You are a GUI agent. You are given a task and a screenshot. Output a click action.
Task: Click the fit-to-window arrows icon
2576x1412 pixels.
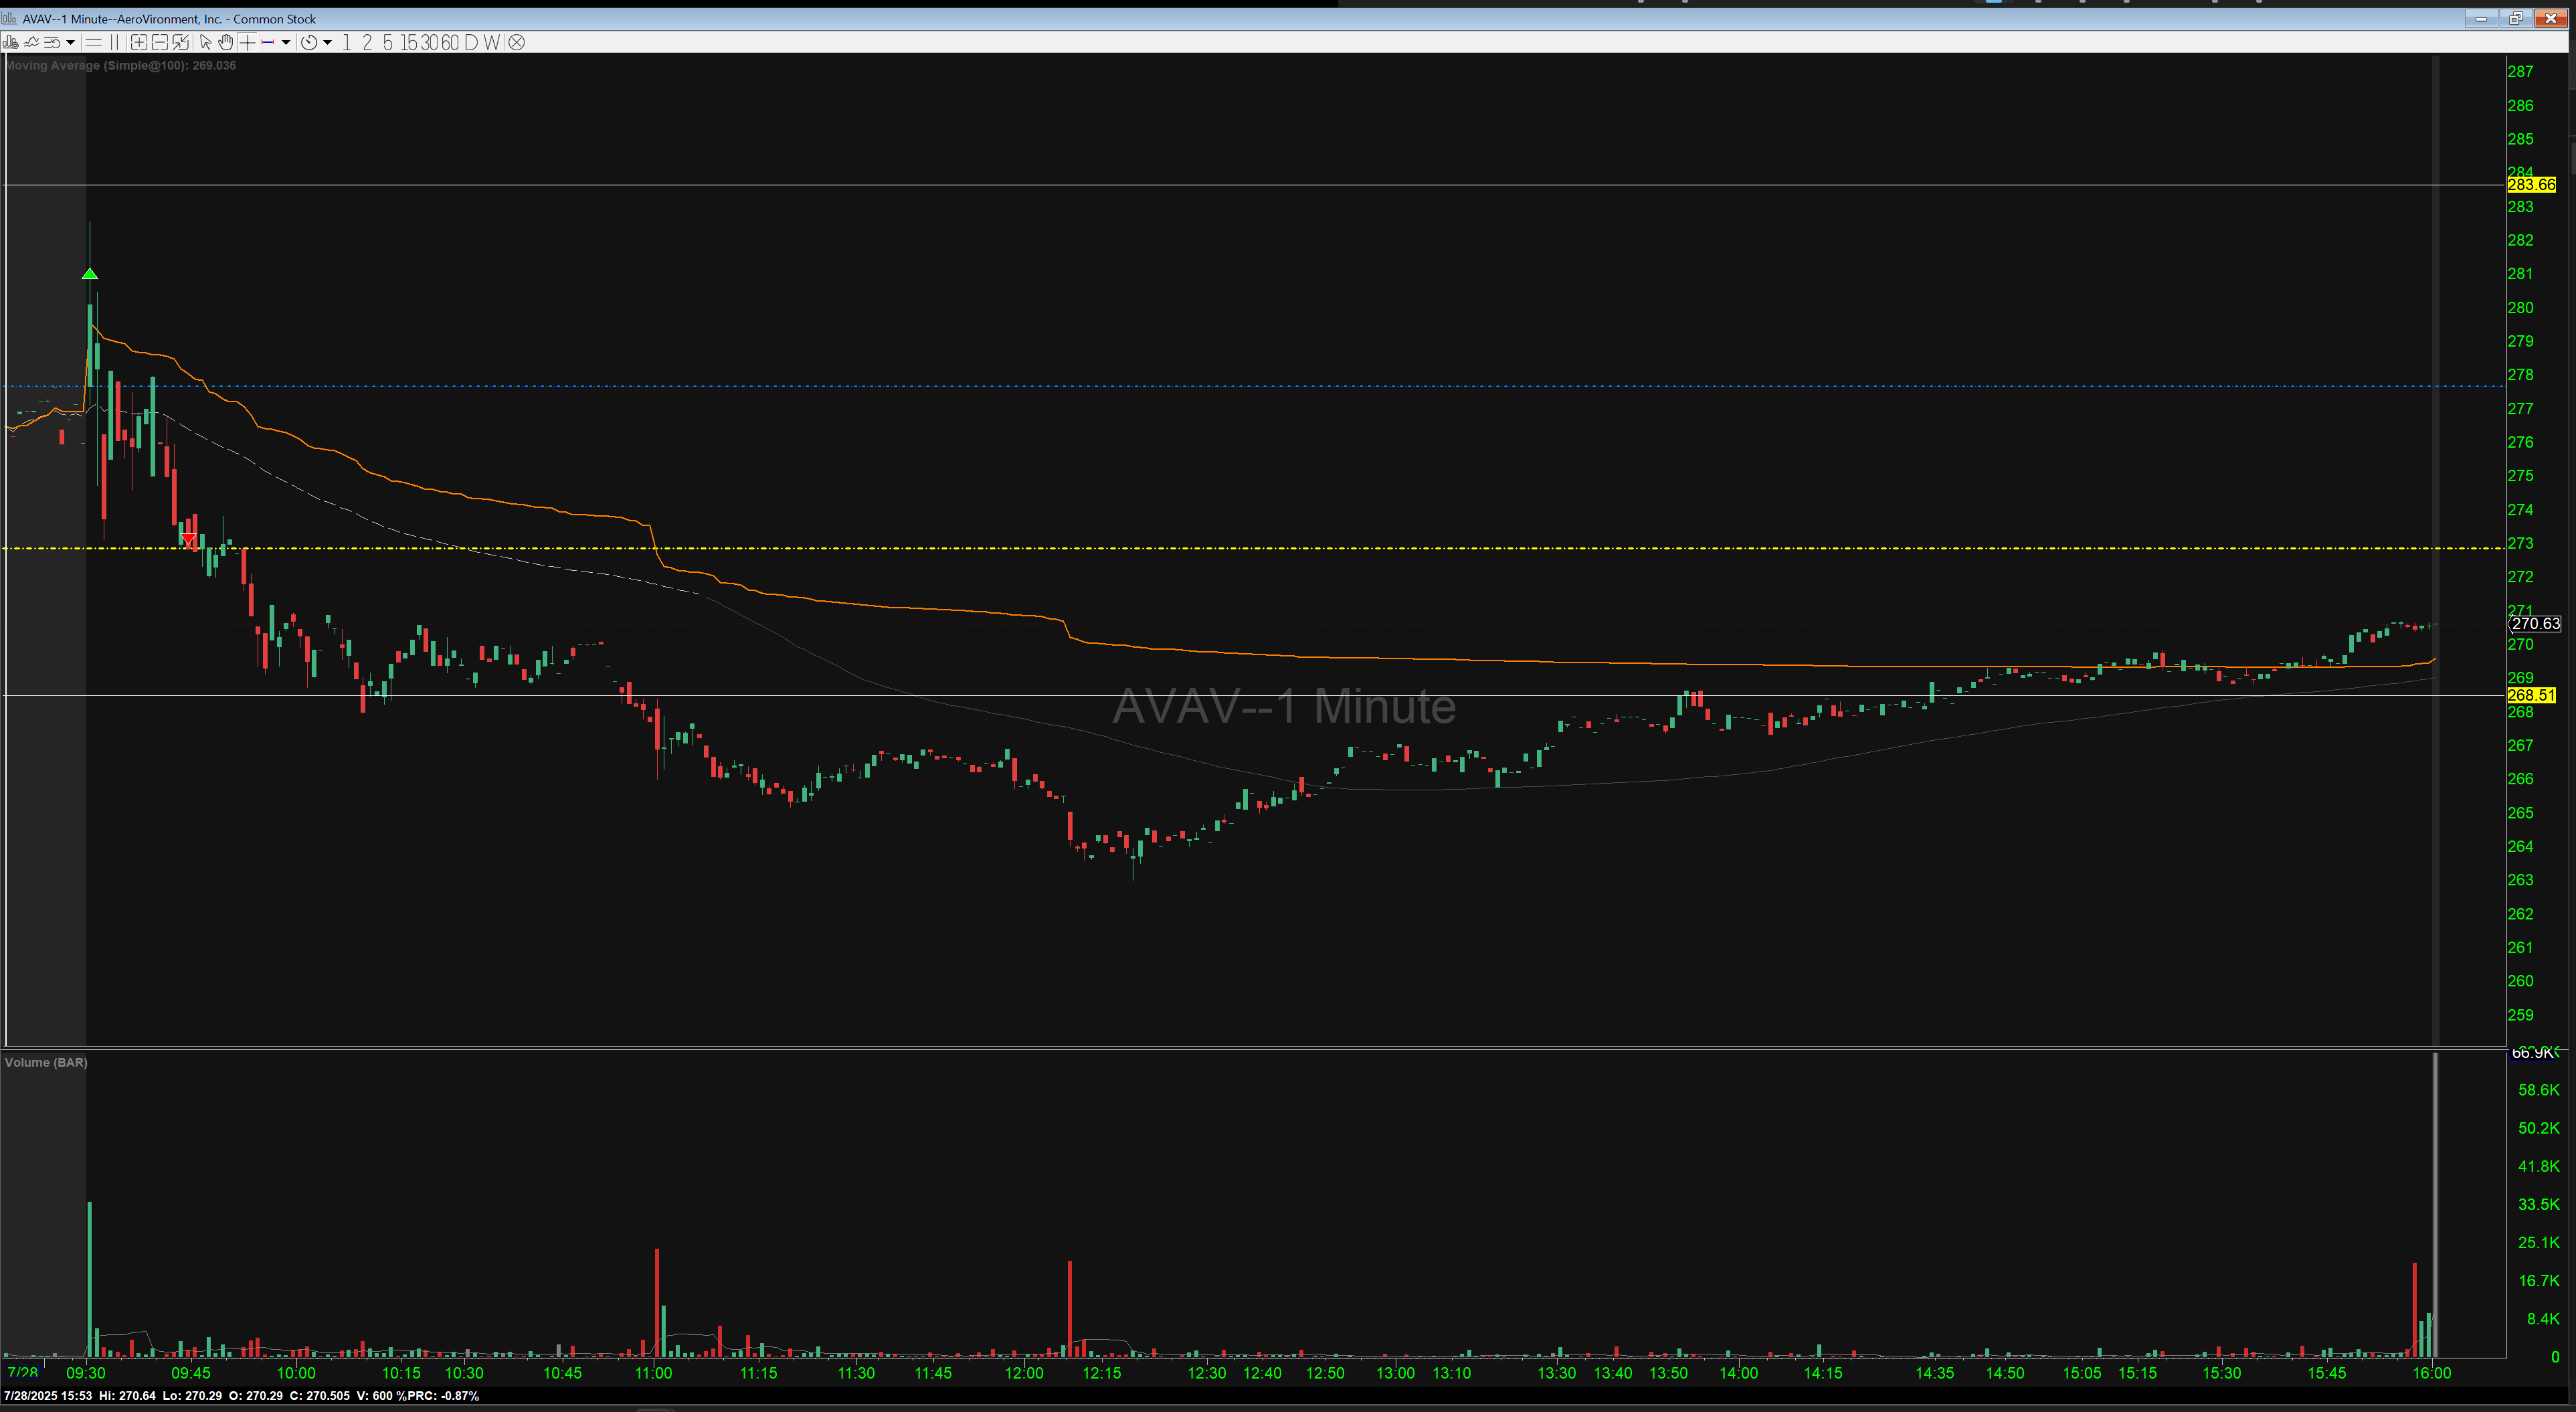pos(181,43)
